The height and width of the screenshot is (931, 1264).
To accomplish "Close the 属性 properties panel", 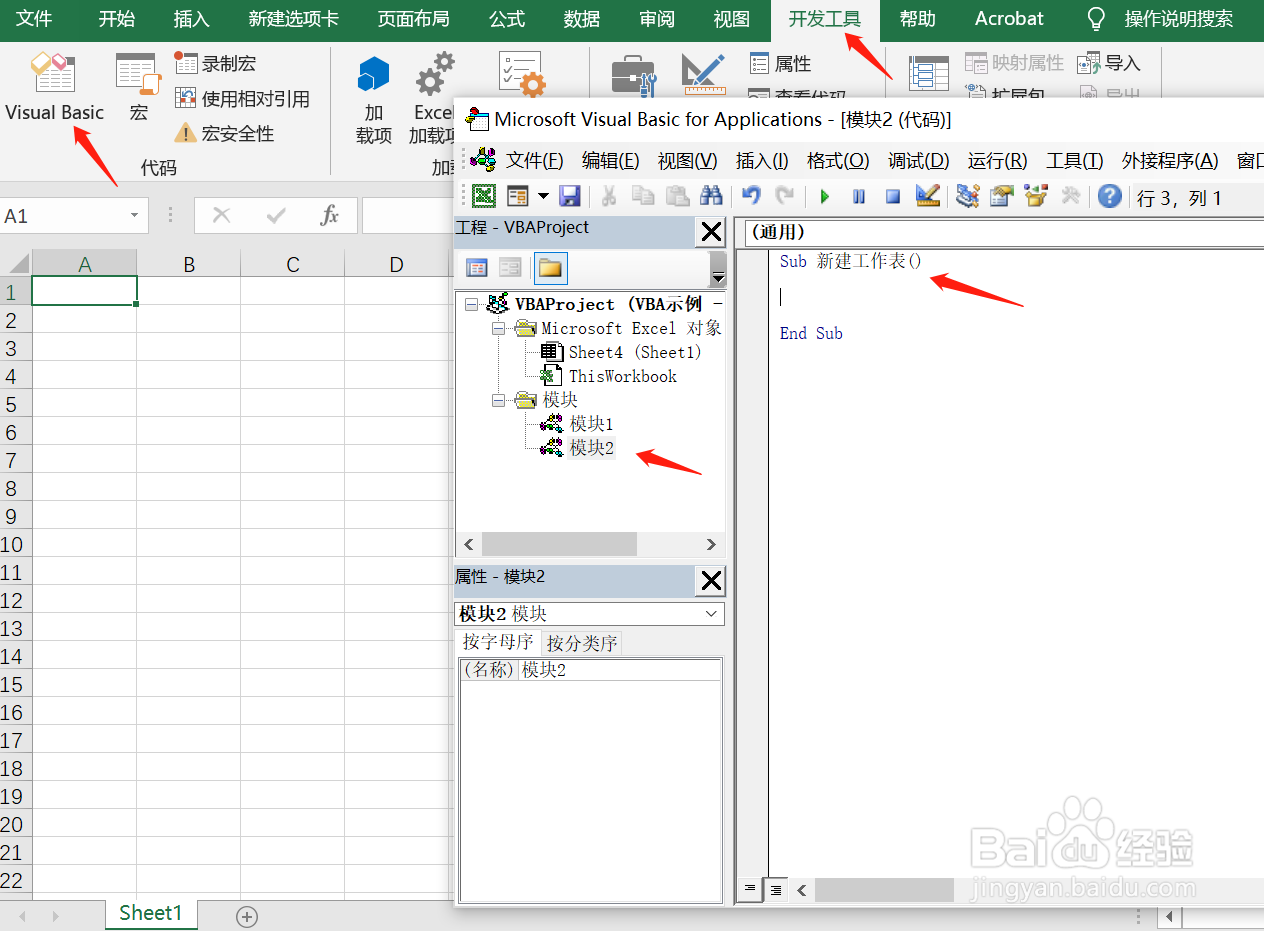I will tap(711, 581).
